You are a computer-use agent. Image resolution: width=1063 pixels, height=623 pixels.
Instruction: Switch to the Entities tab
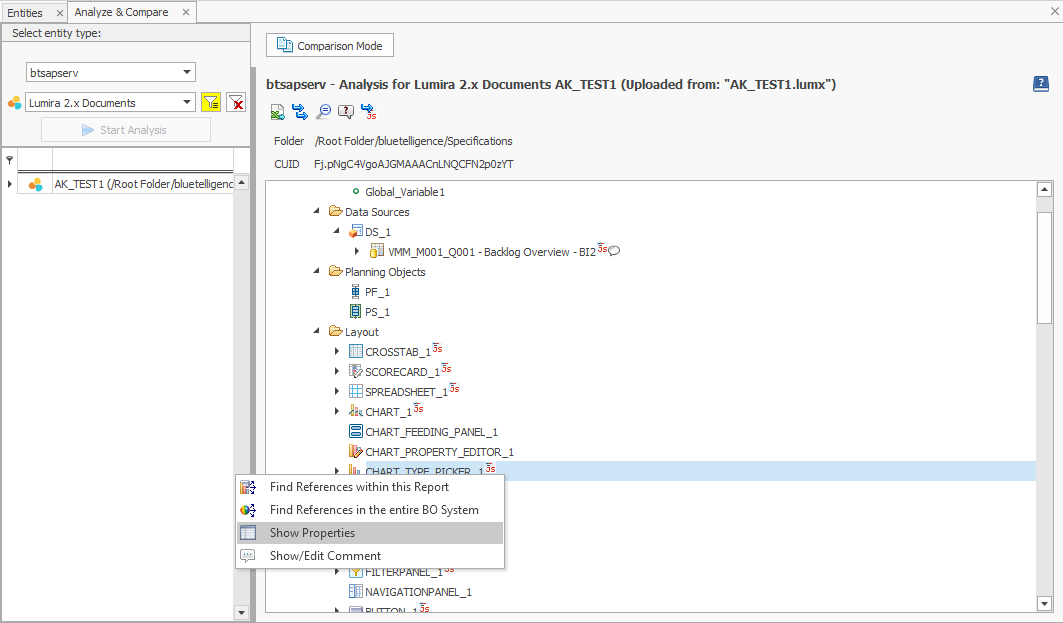[26, 13]
